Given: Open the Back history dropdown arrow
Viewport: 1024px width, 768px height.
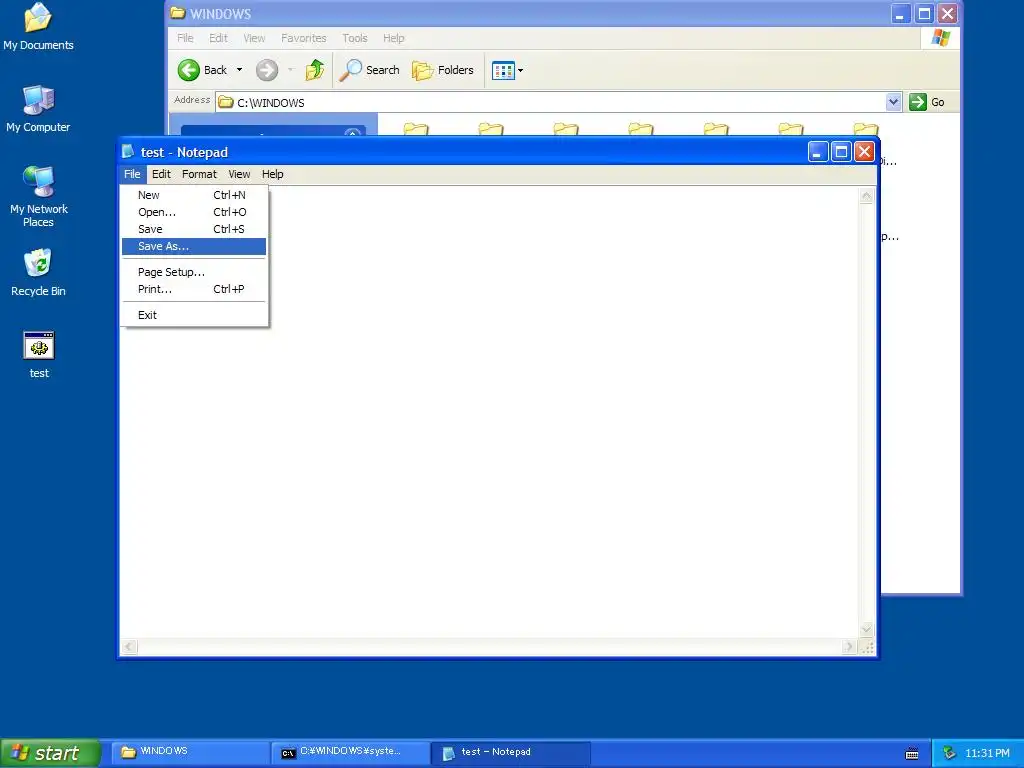Looking at the screenshot, I should point(240,70).
